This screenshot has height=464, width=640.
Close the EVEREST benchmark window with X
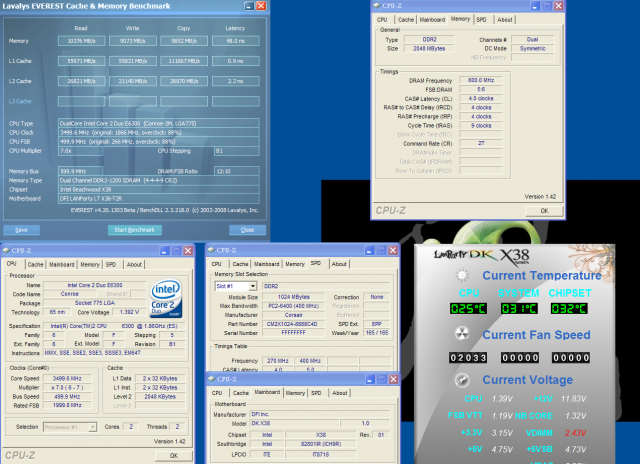pyautogui.click(x=261, y=6)
